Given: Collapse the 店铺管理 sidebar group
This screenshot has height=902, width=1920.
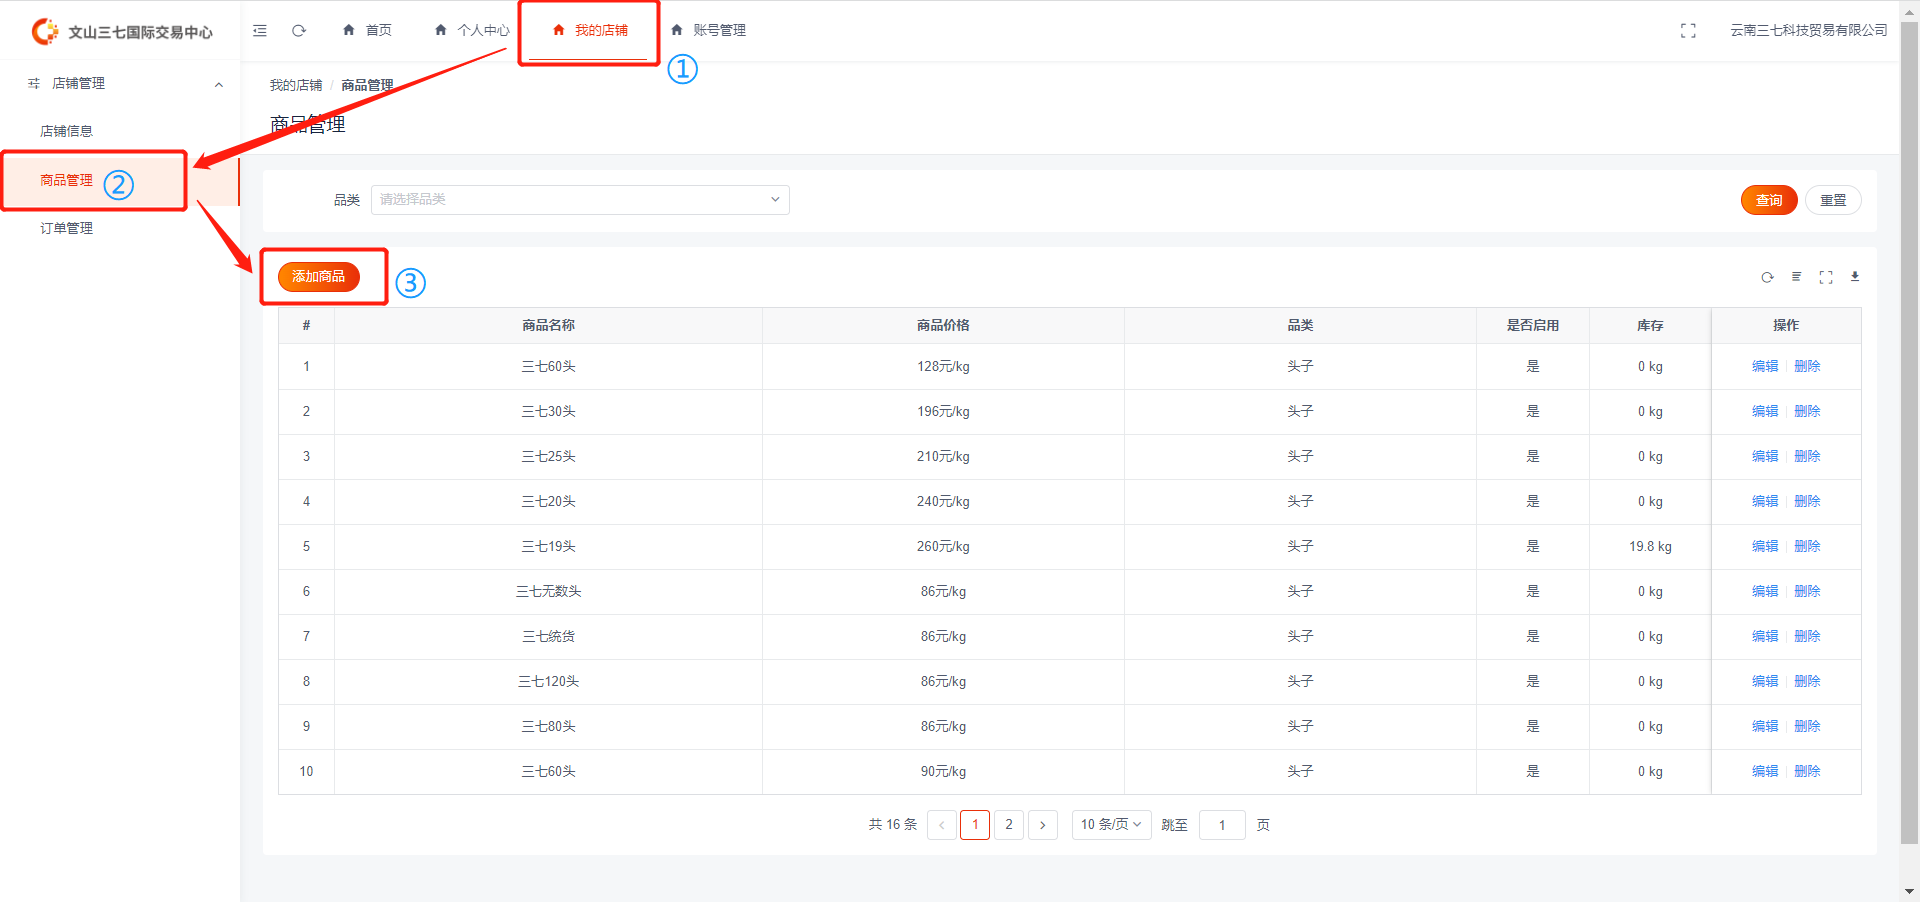Looking at the screenshot, I should coord(120,84).
